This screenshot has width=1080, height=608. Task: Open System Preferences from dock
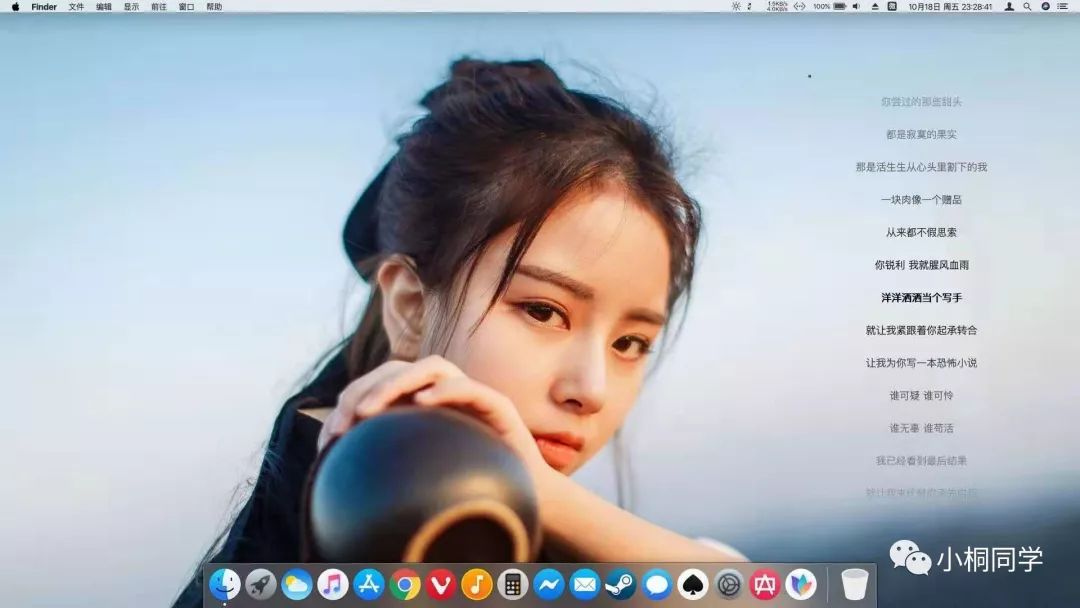coord(729,585)
